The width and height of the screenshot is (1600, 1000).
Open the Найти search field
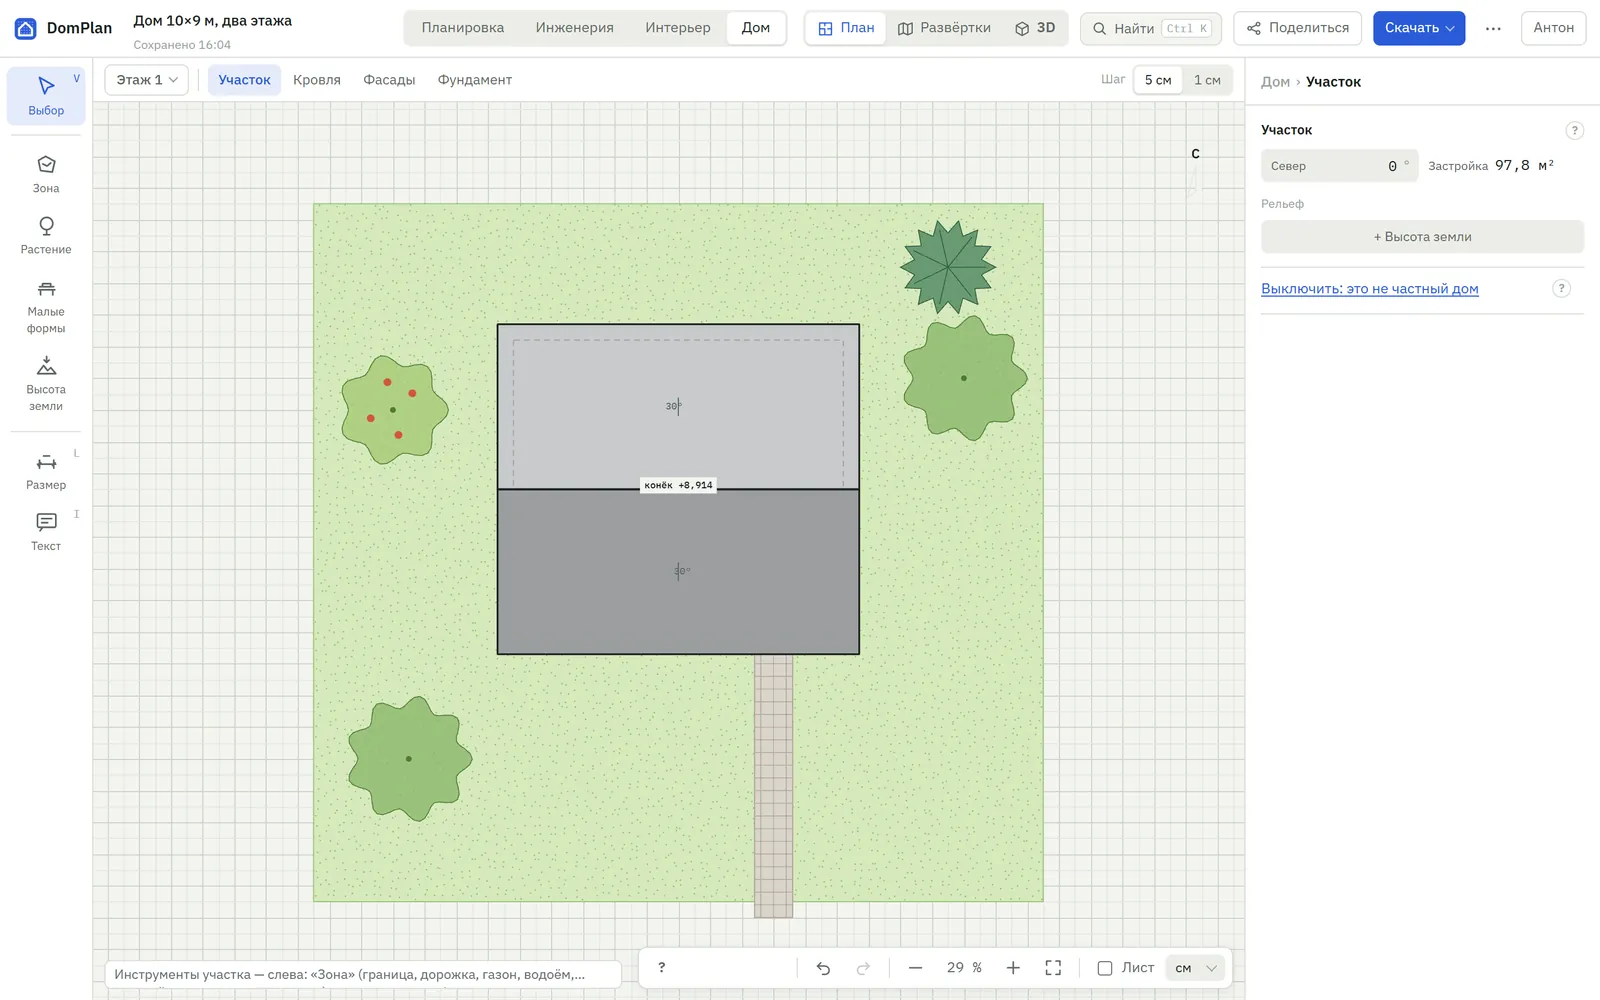[1151, 28]
